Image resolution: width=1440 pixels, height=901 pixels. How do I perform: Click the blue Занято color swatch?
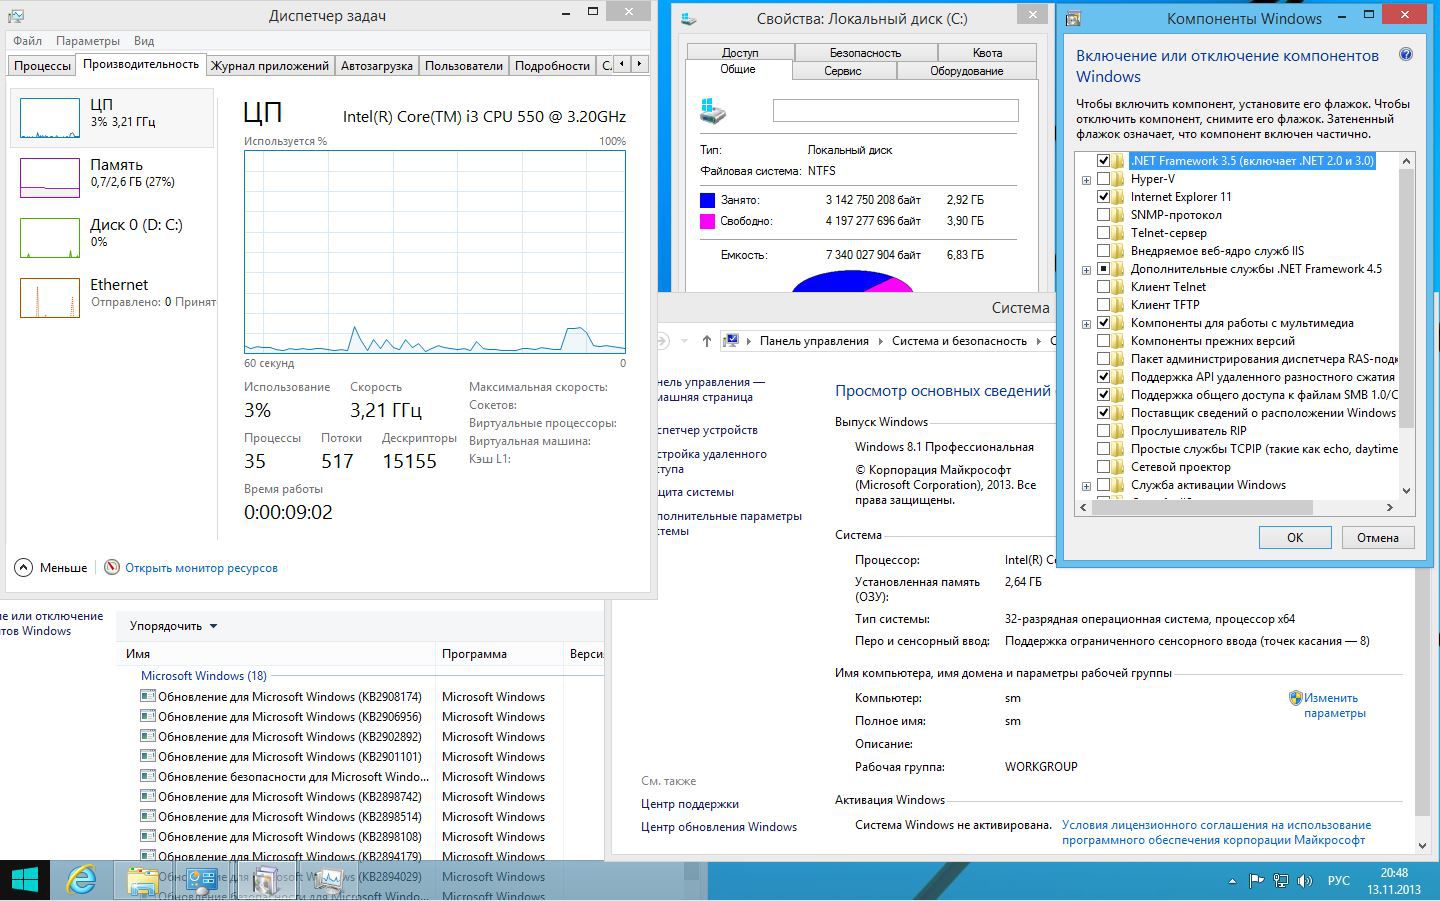click(x=707, y=200)
